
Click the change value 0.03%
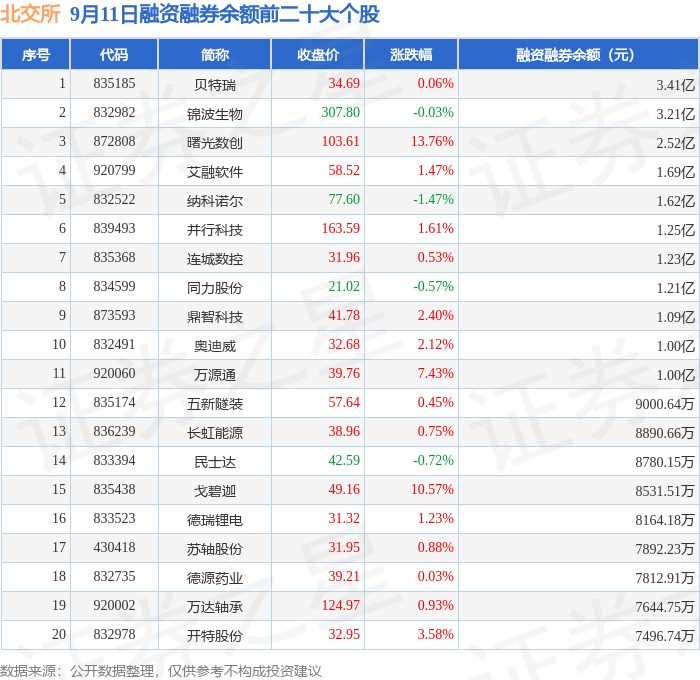(x=435, y=576)
